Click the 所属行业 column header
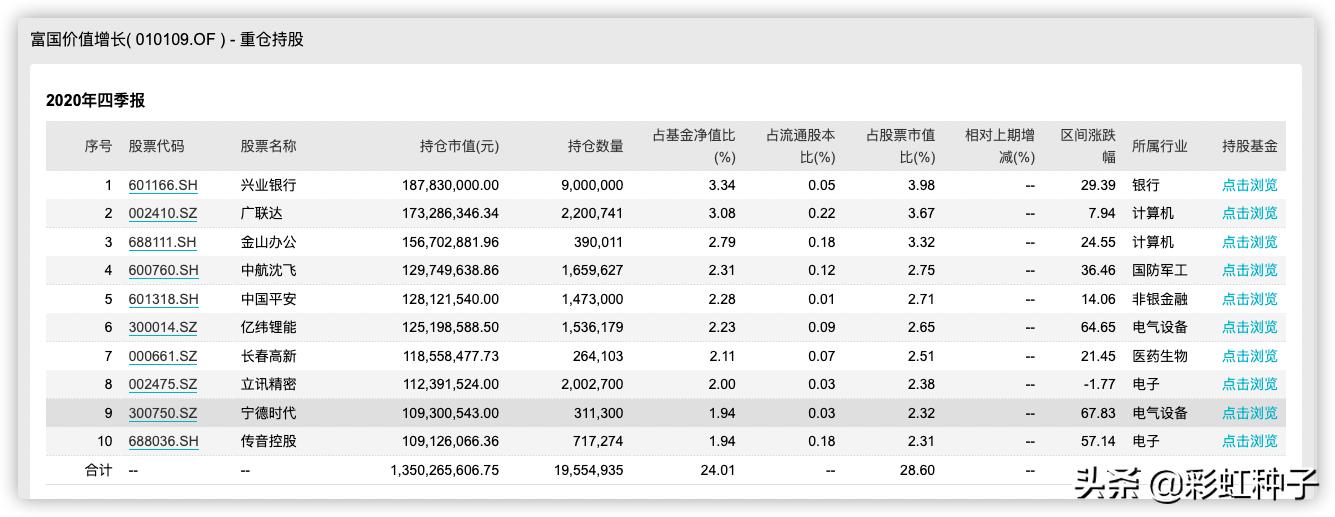This screenshot has height=517, width=1335. 1160,146
